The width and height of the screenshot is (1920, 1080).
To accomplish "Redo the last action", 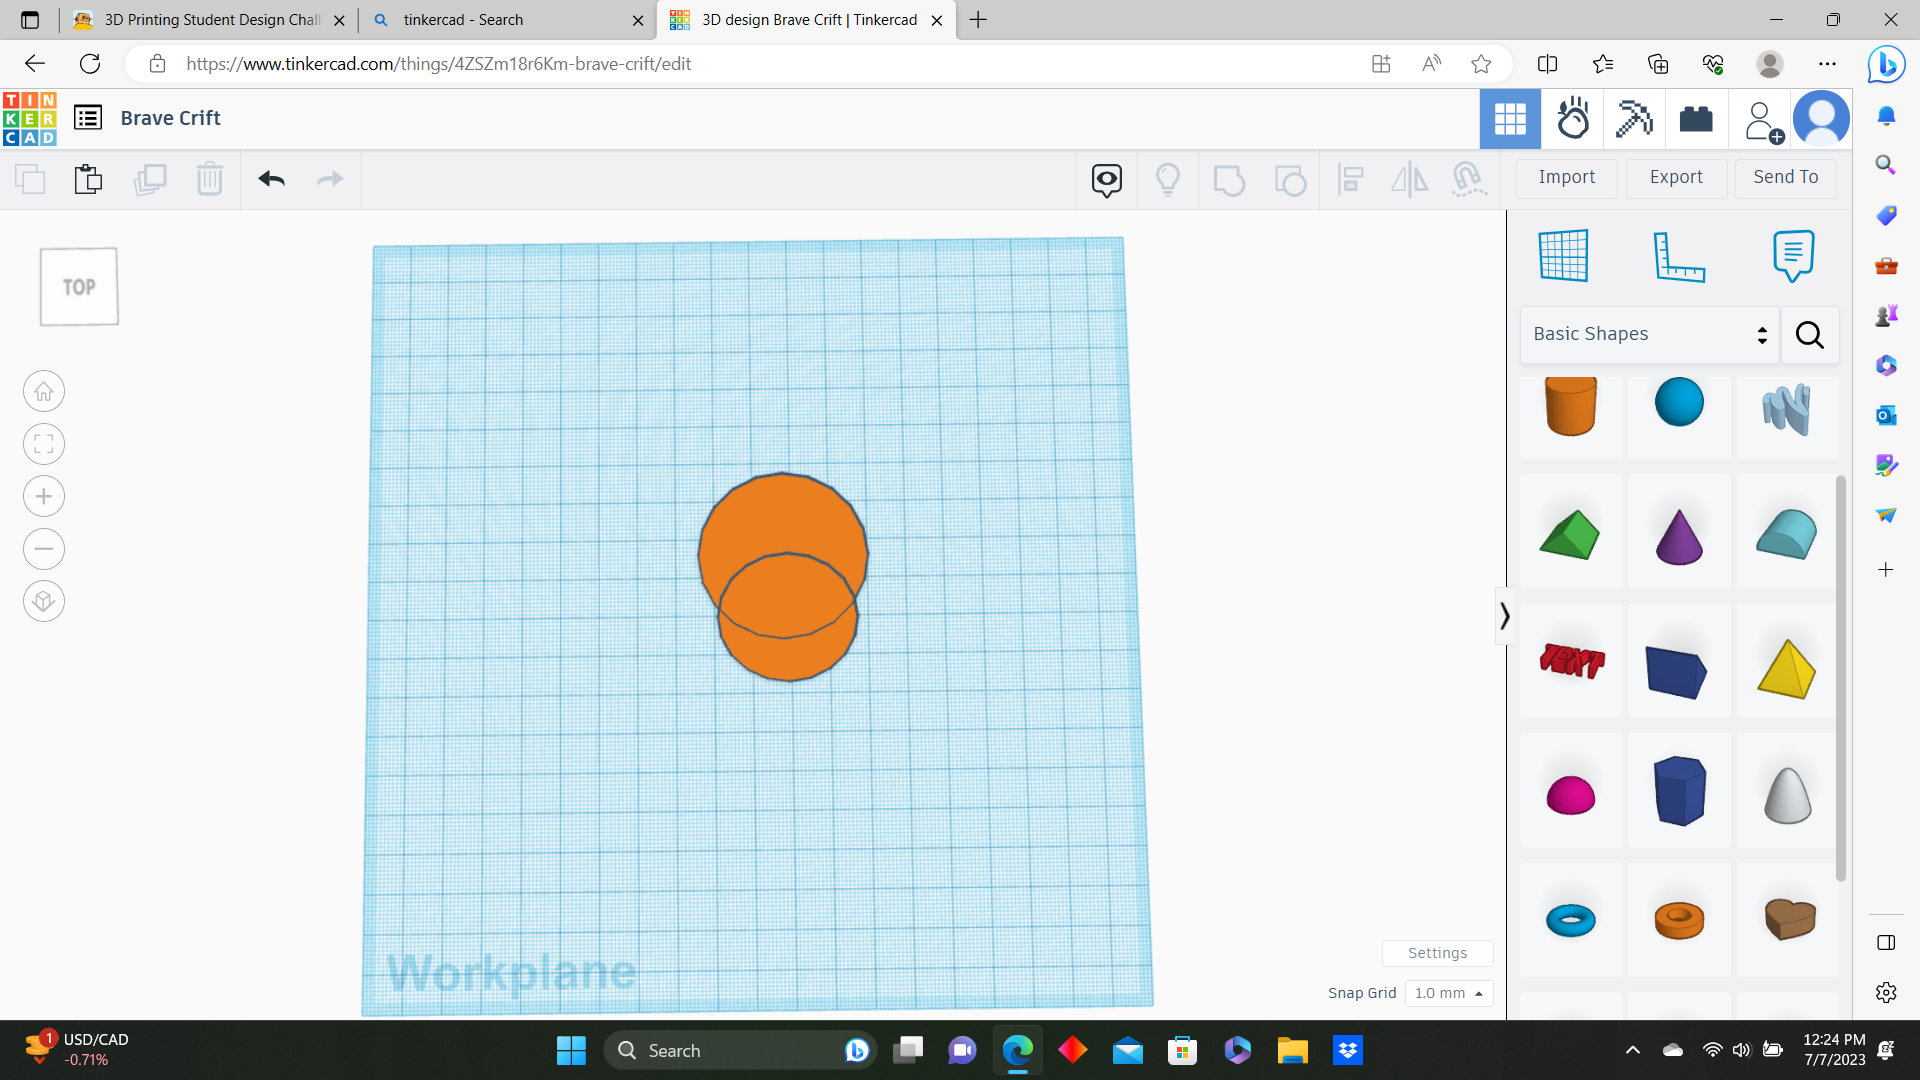I will pyautogui.click(x=330, y=179).
